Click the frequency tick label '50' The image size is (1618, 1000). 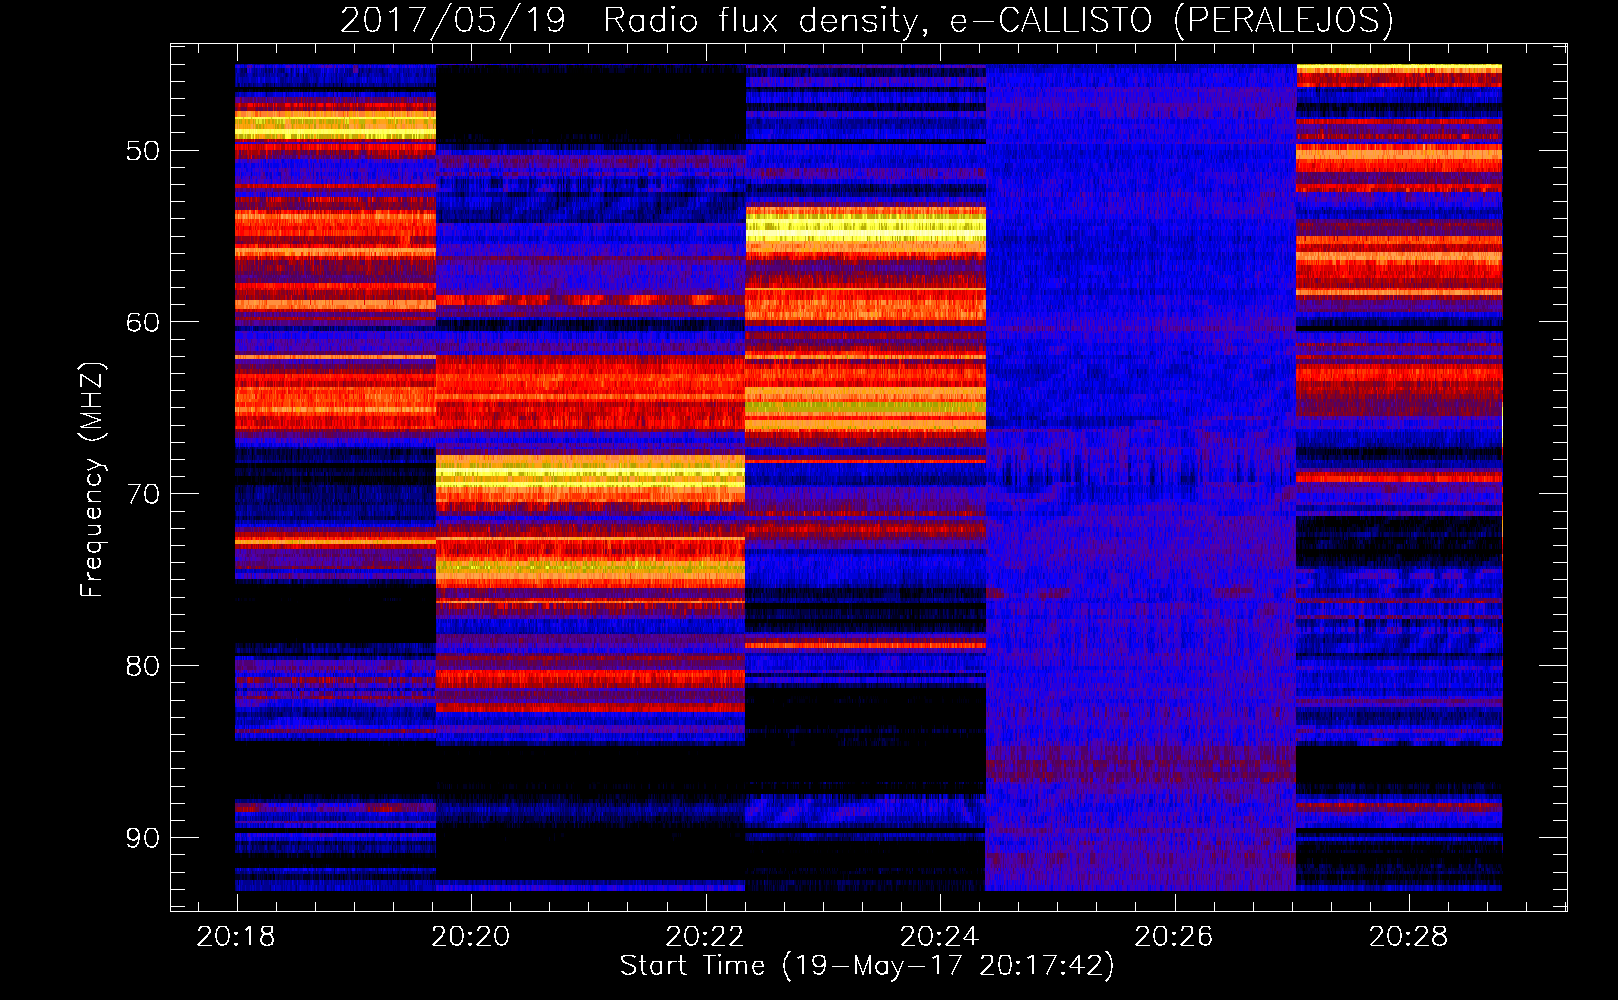142,151
